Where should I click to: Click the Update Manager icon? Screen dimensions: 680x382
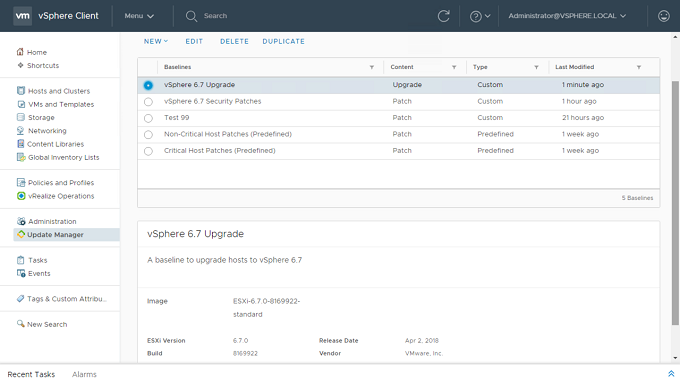point(21,235)
